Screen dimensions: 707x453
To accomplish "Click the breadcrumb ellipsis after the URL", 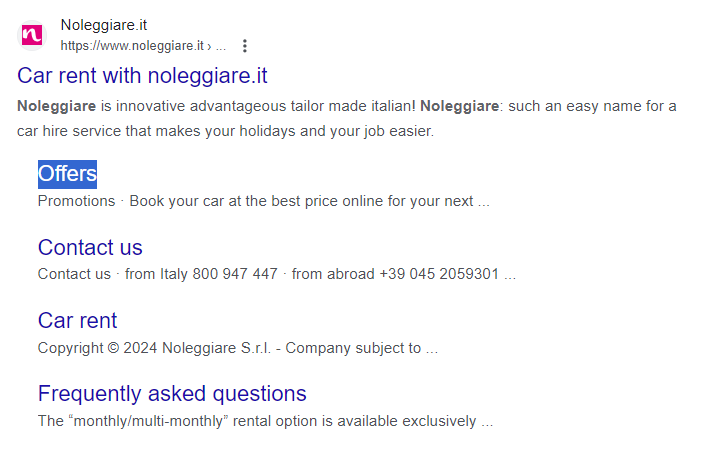I will click(221, 46).
